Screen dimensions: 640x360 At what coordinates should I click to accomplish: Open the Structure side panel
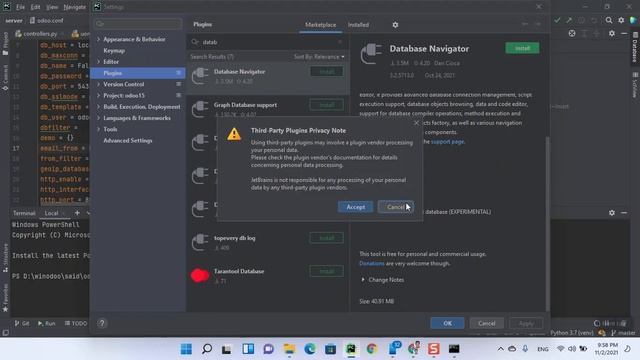click(5, 258)
